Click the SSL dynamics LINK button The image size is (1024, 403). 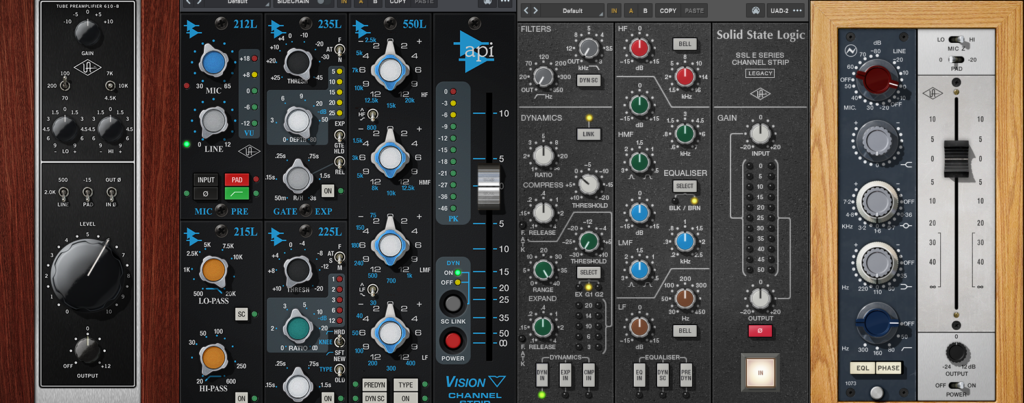[588, 133]
